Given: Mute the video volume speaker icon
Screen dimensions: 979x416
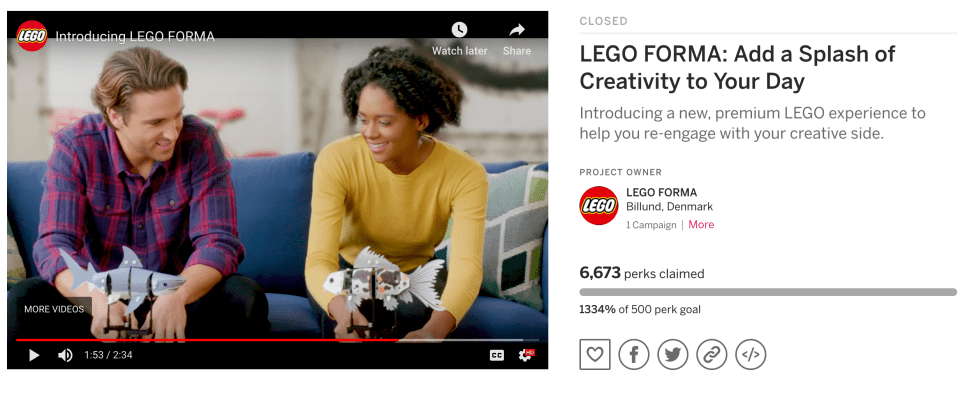Looking at the screenshot, I should [65, 355].
